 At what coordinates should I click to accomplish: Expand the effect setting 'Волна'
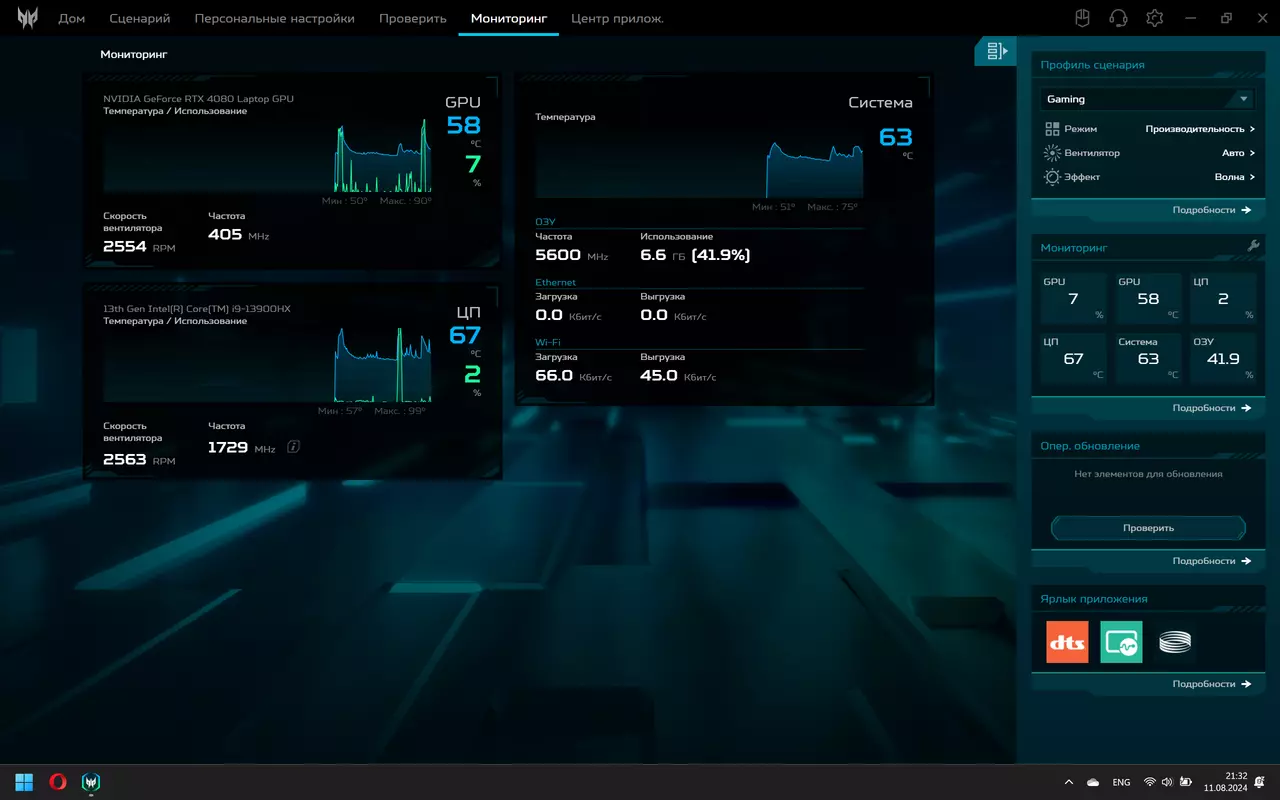[x=1235, y=177]
